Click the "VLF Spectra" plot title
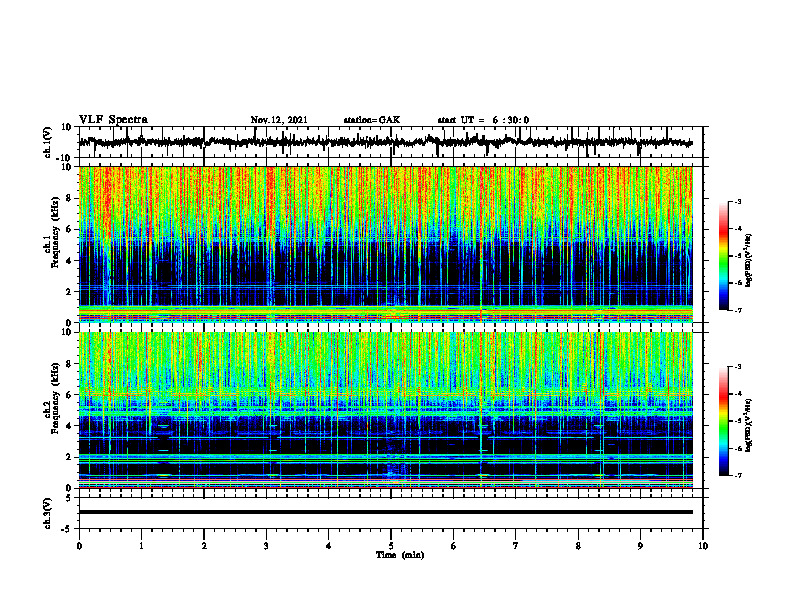Image resolution: width=792 pixels, height=612 pixels. coord(113,120)
